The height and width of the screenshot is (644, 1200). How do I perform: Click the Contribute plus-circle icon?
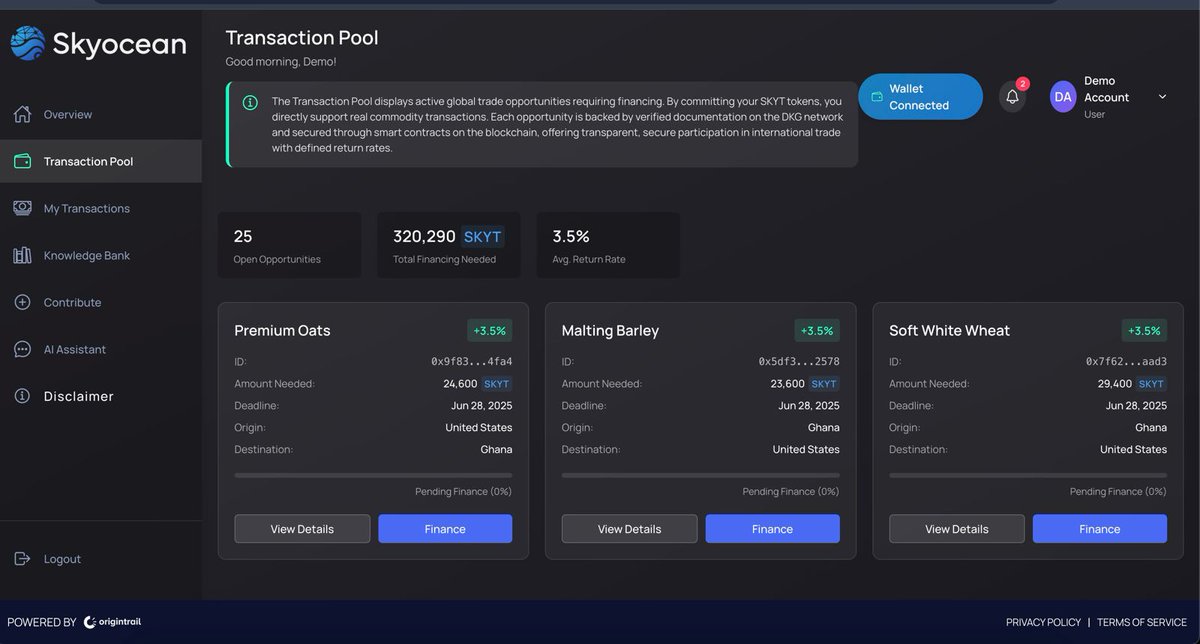click(22, 302)
